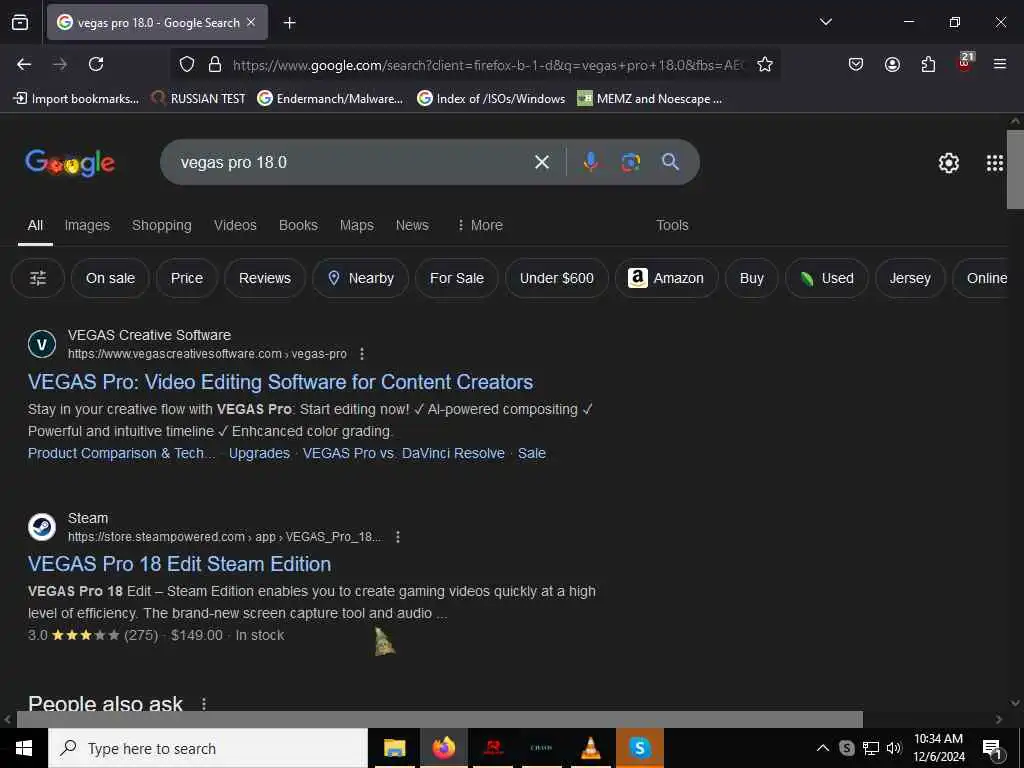
Task: Open the Firefox hamburger application menu
Action: (999, 64)
